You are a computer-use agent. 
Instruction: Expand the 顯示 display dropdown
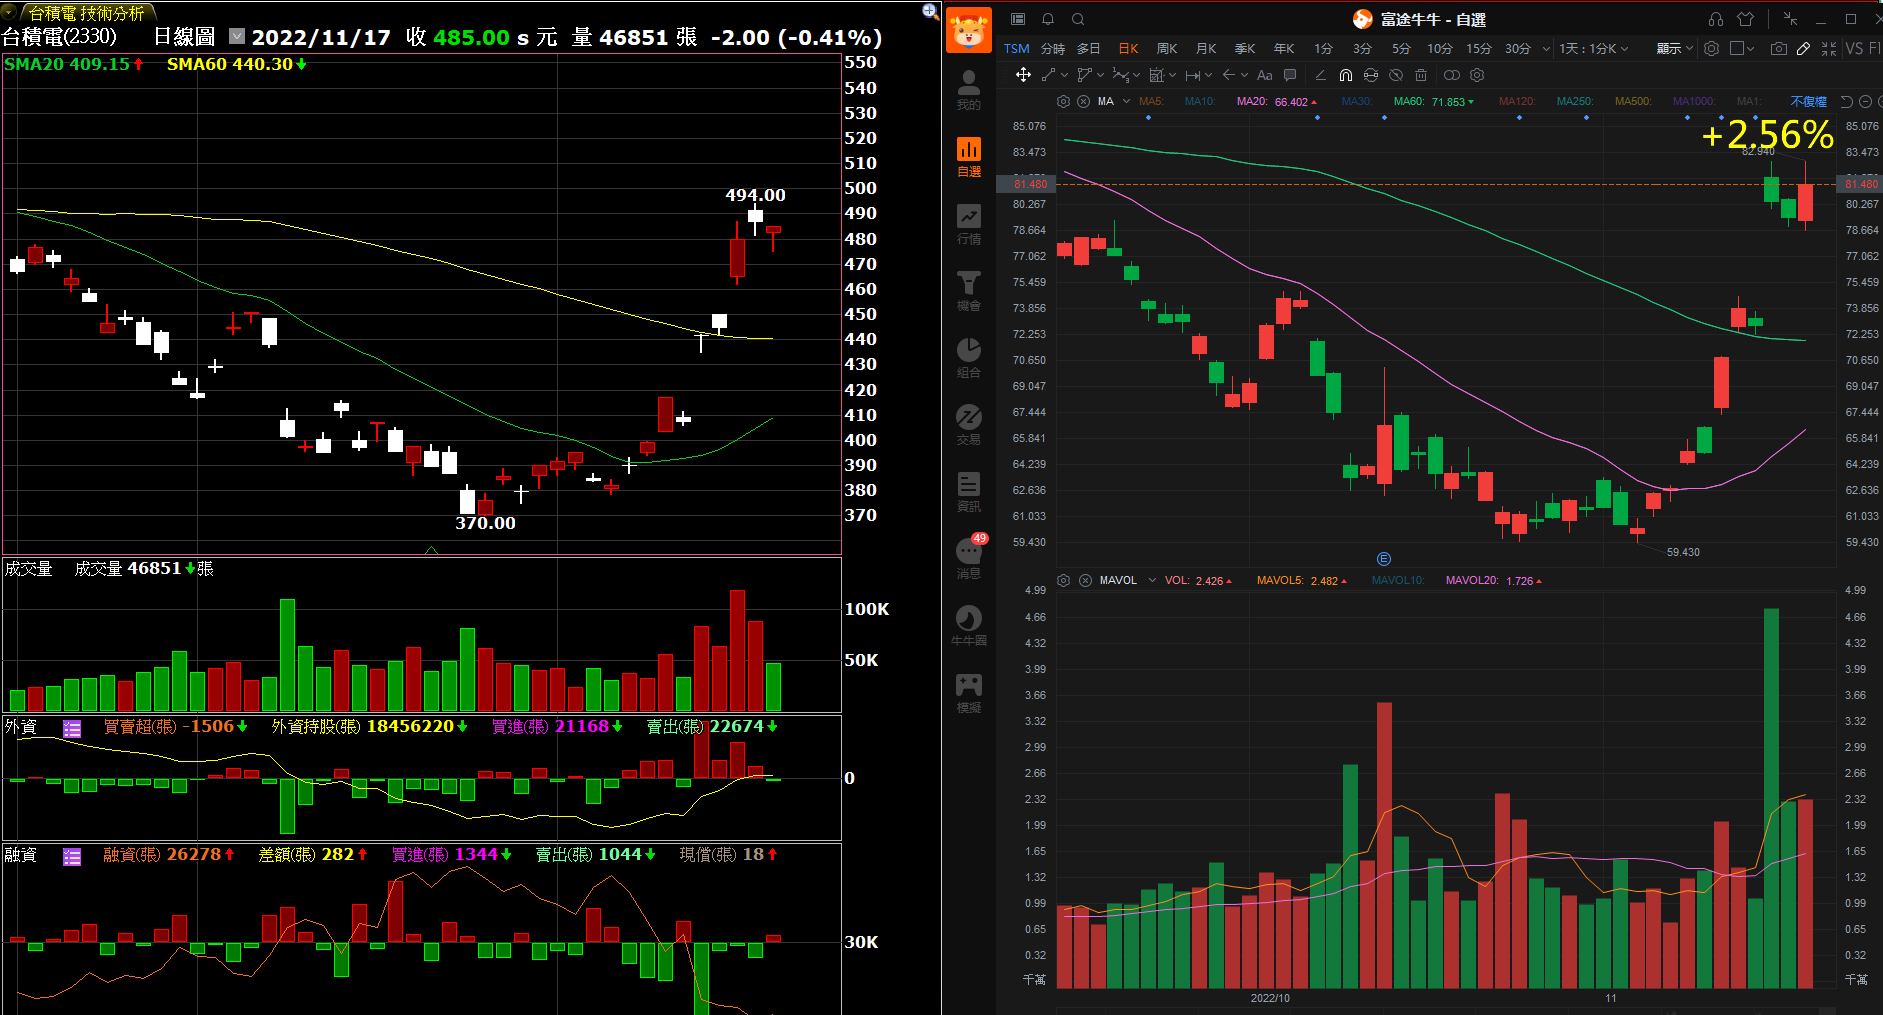pos(1674,48)
